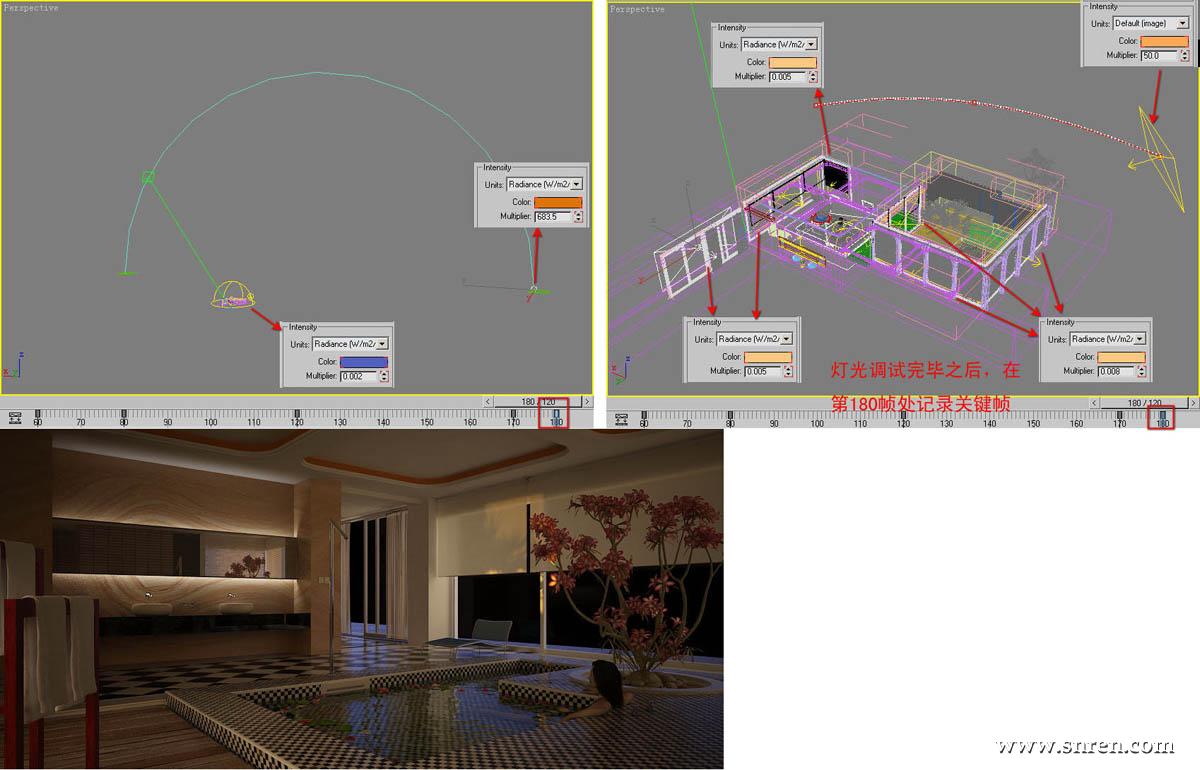The image size is (1200, 770).
Task: Open Units dropdown in the lower 0.005 panel
Action: pyautogui.click(x=755, y=339)
